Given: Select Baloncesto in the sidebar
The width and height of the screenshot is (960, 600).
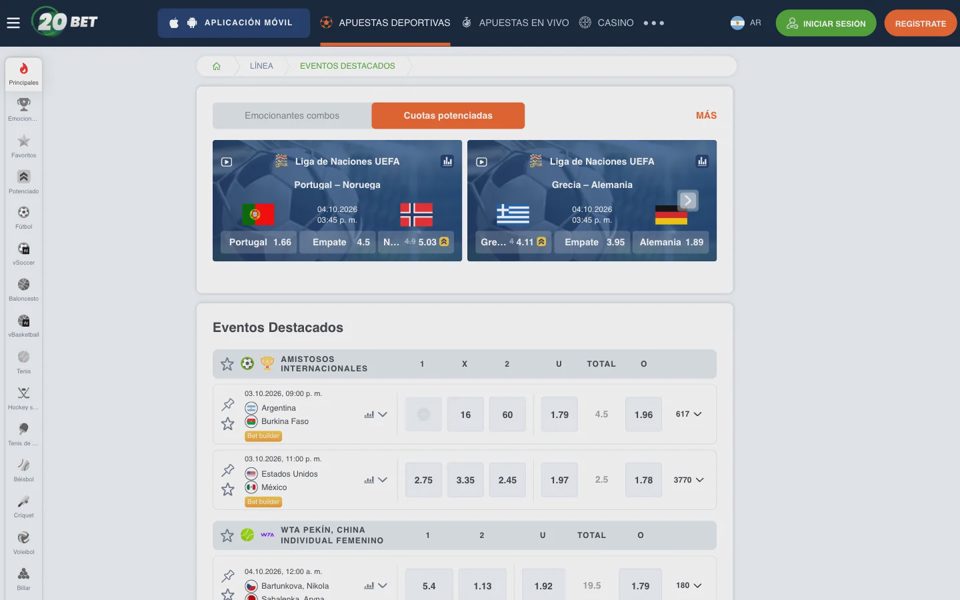Looking at the screenshot, I should [x=23, y=290].
